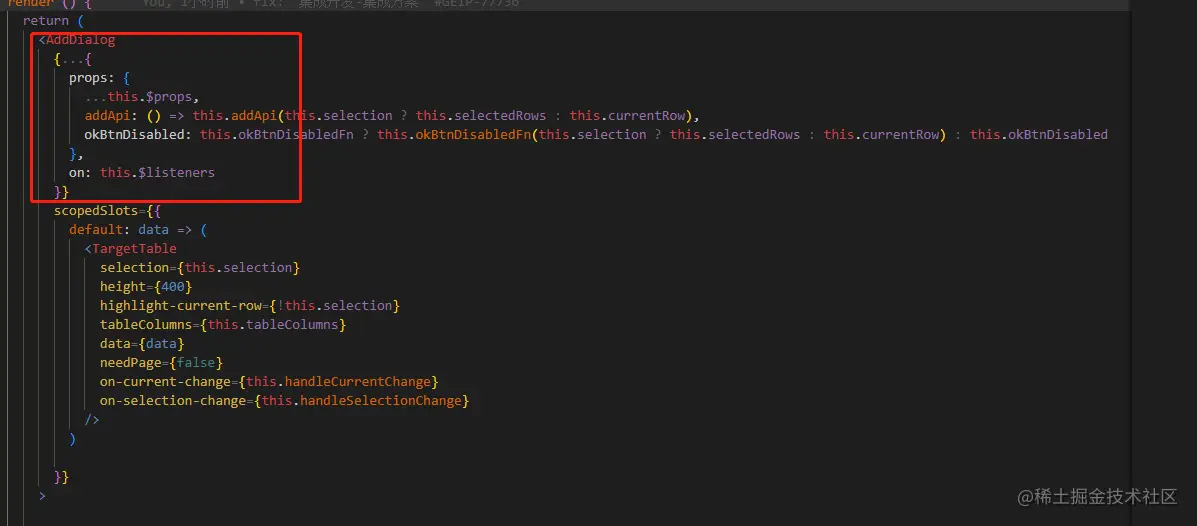Click the "<AddDialog" opening tag
This screenshot has width=1197, height=526.
tap(77, 40)
